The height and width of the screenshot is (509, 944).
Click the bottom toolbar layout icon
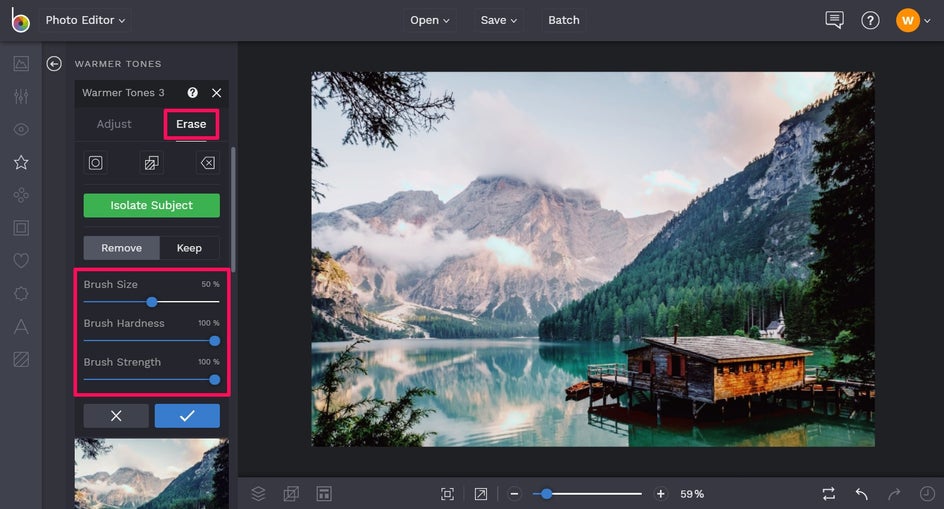[324, 494]
